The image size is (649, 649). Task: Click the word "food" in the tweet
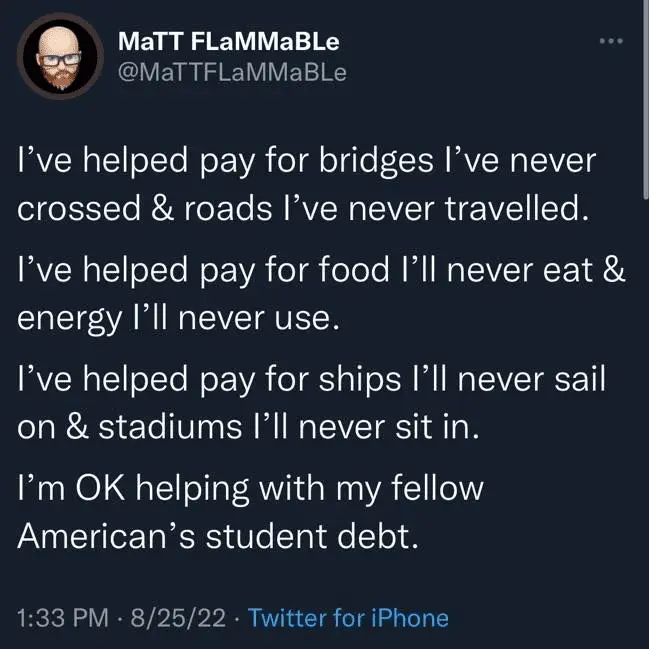click(x=348, y=271)
